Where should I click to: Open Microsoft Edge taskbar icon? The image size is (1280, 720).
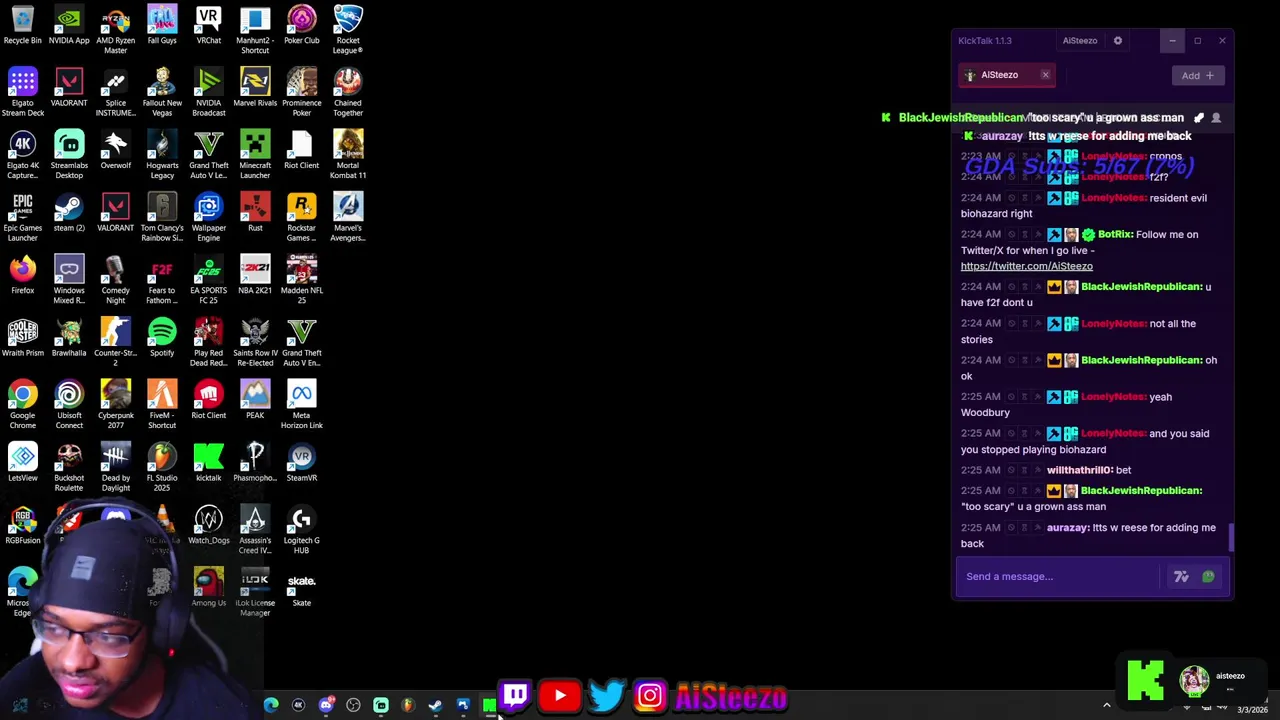[271, 706]
